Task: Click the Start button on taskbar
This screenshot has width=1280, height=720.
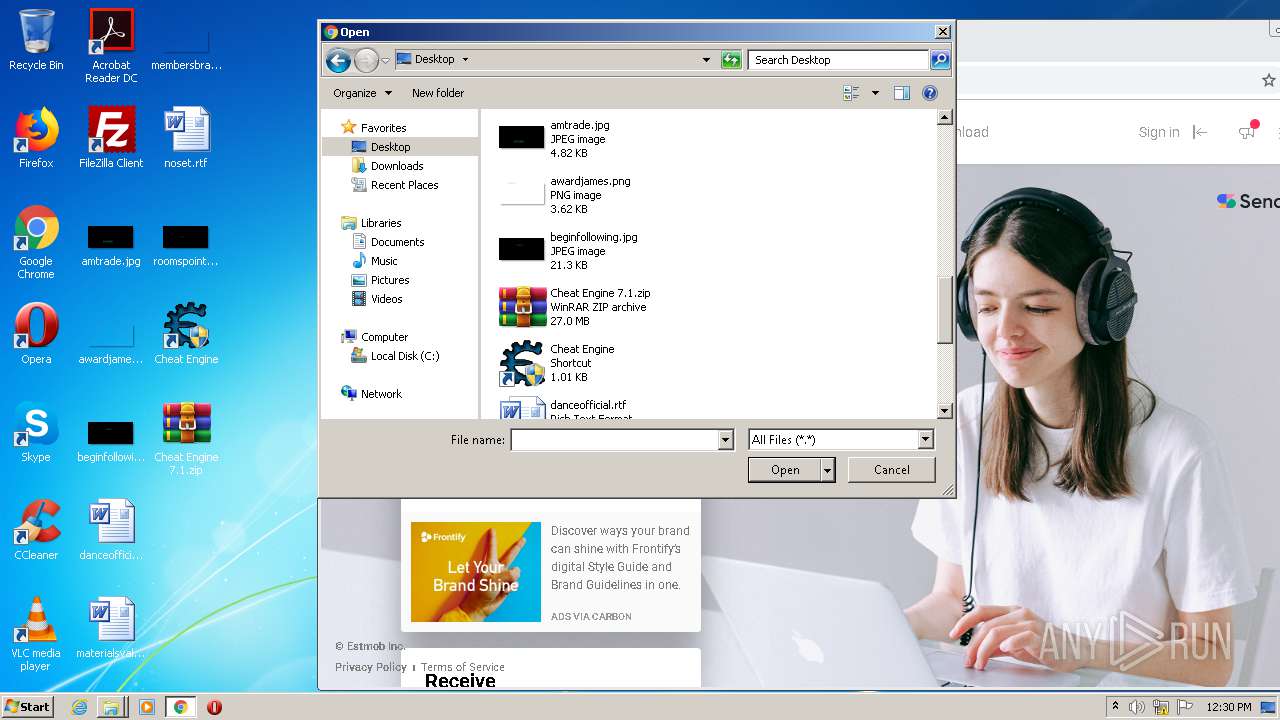Action: [x=28, y=707]
